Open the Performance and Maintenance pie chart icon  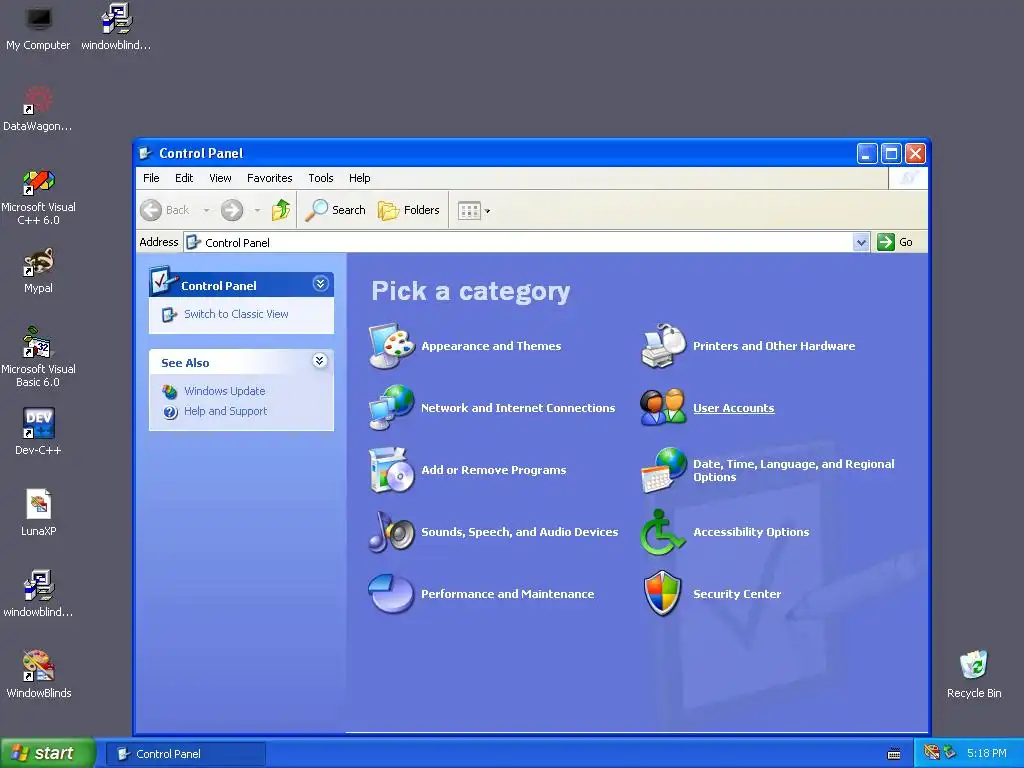tap(391, 594)
